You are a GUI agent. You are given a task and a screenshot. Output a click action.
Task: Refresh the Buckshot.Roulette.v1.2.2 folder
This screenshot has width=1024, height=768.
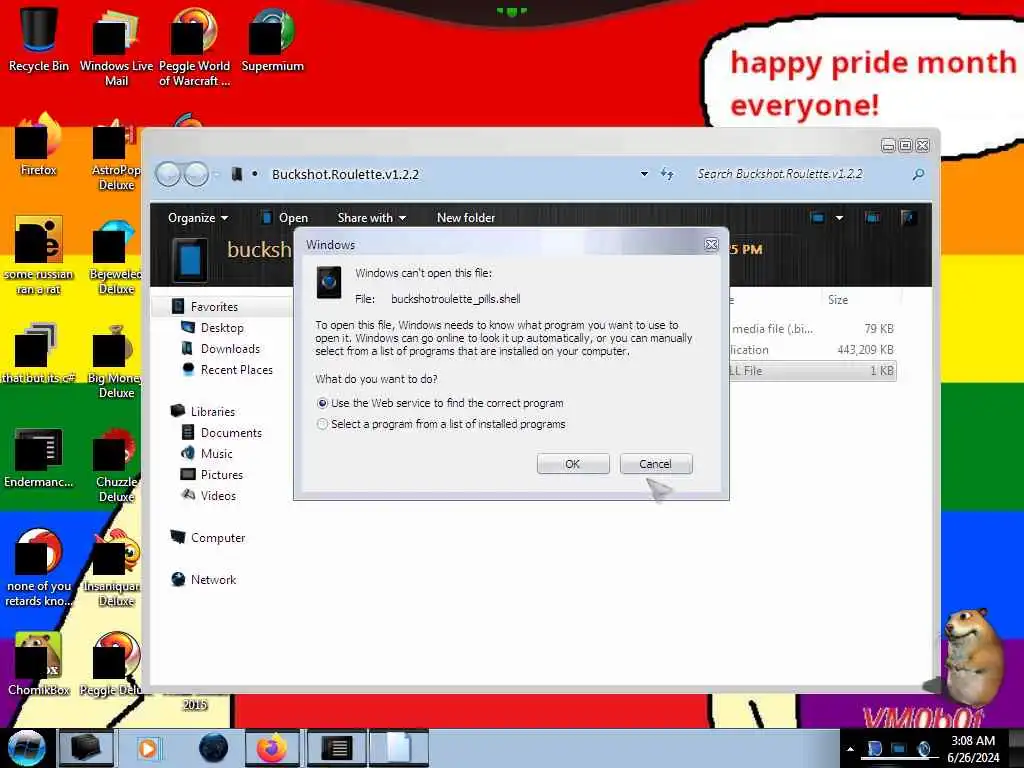(x=667, y=174)
